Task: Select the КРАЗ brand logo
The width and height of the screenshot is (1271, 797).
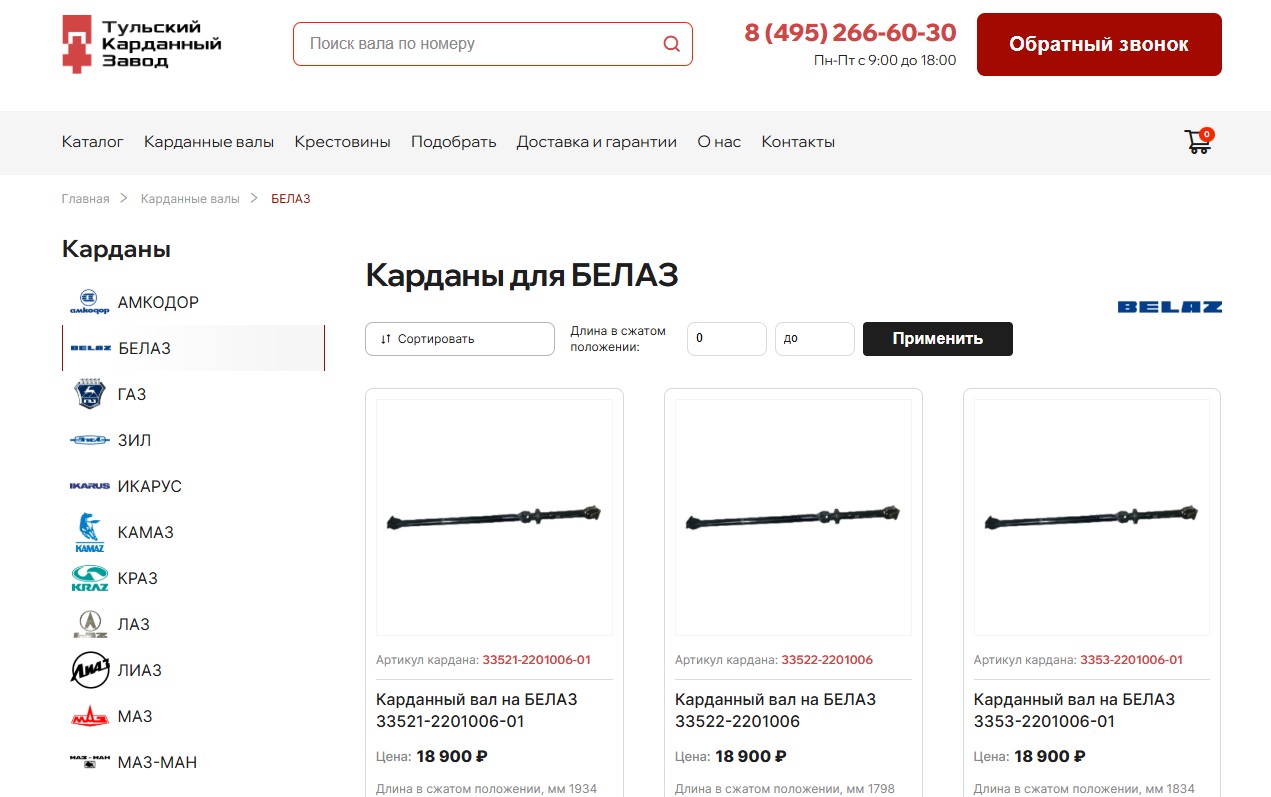Action: [89, 578]
